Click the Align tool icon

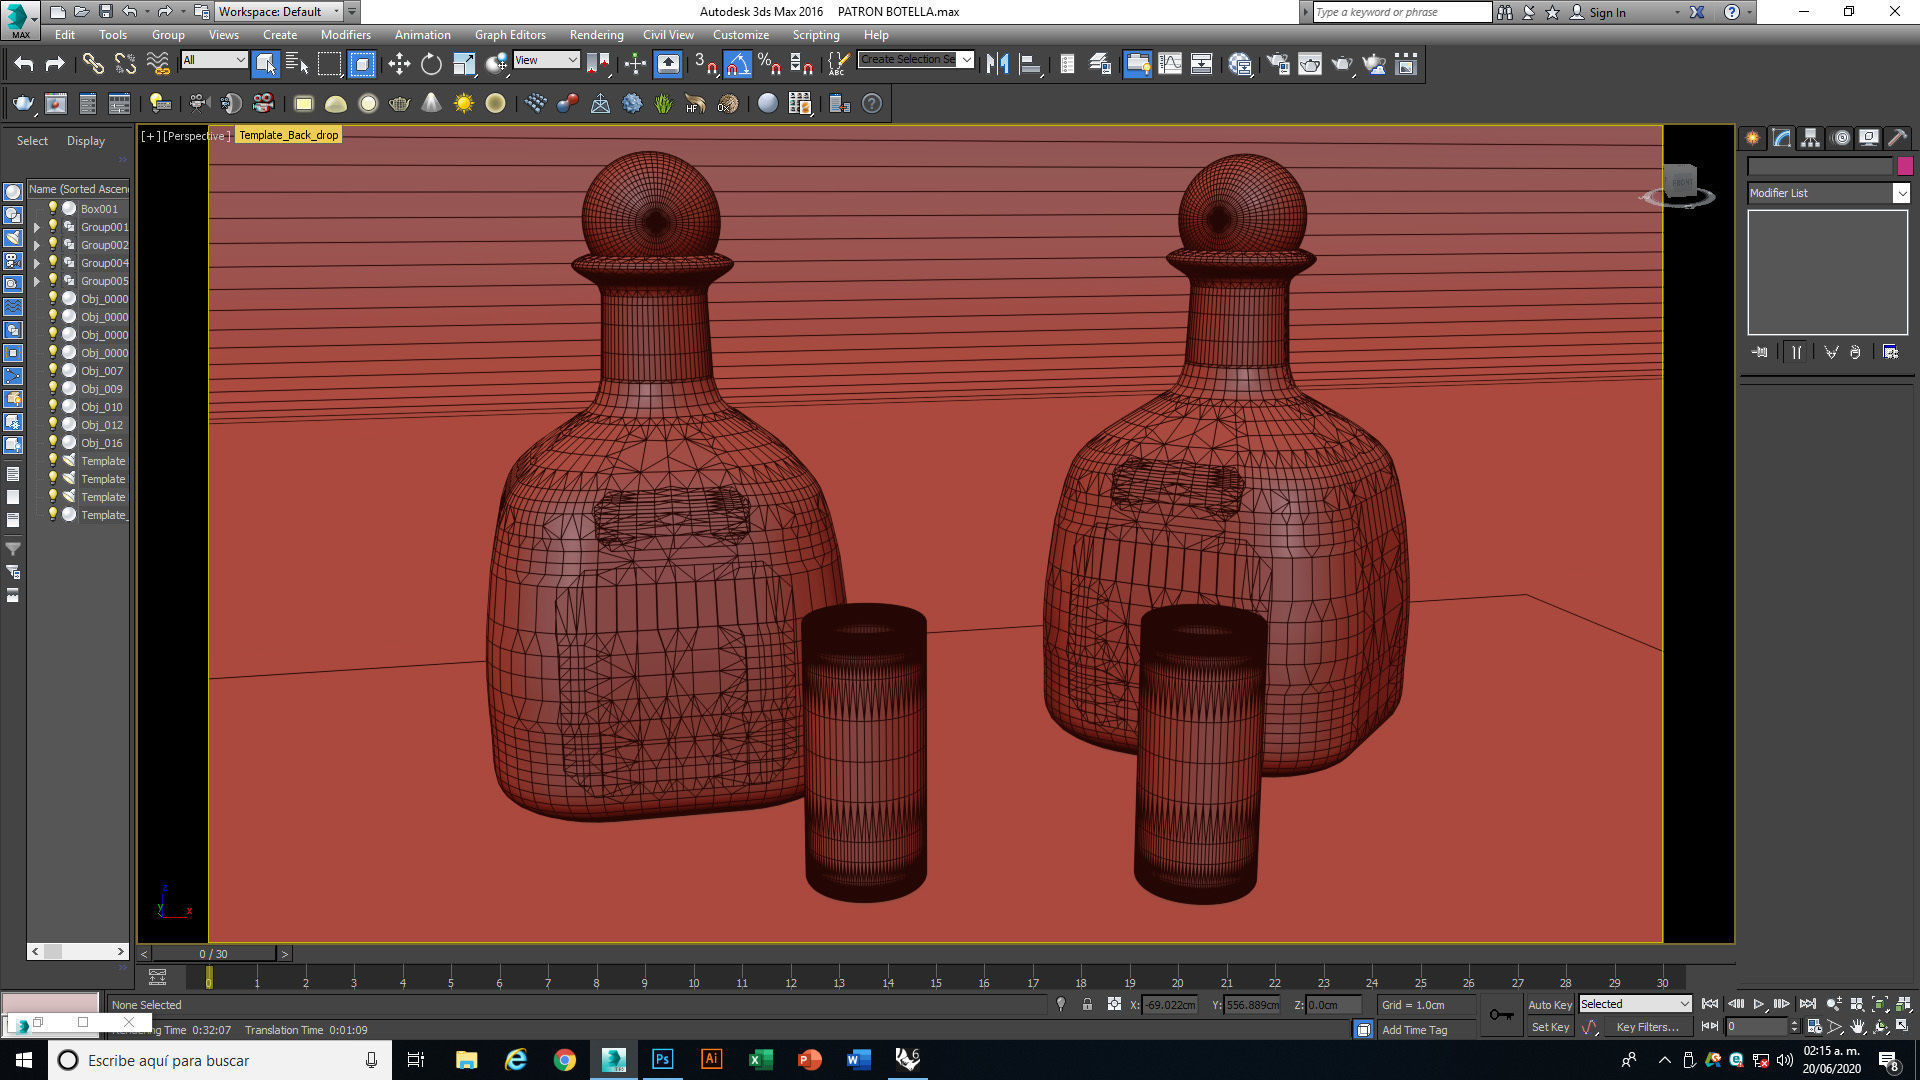(1030, 64)
